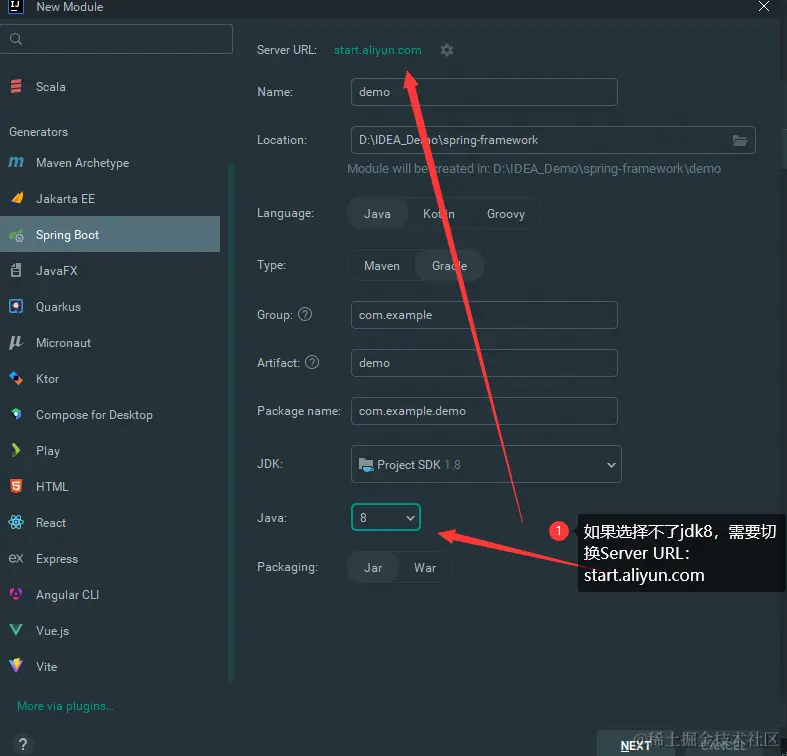
Task: Click the Artifact input field
Action: [x=484, y=363]
